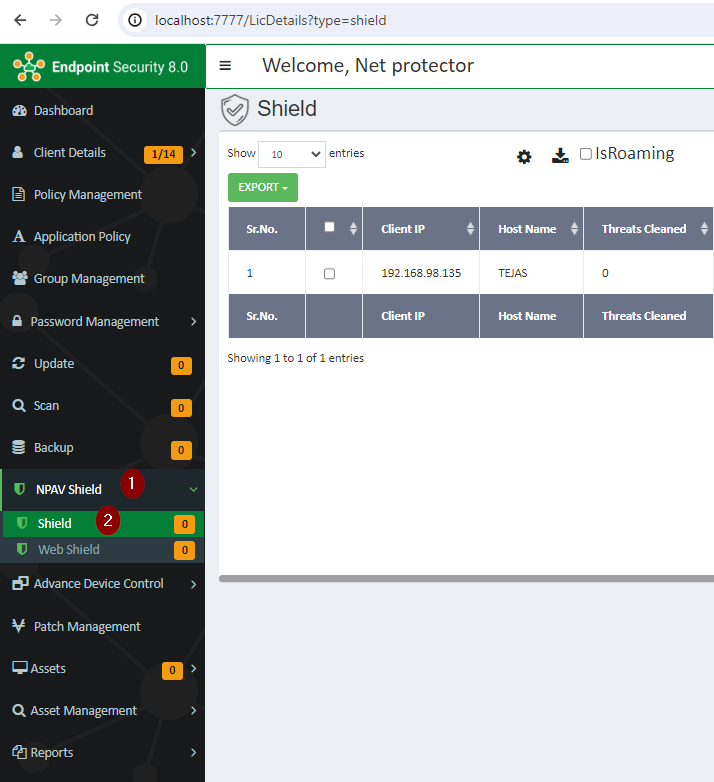Click the Web Shield count badge
Viewport: 714px width, 782px height.
coord(184,550)
